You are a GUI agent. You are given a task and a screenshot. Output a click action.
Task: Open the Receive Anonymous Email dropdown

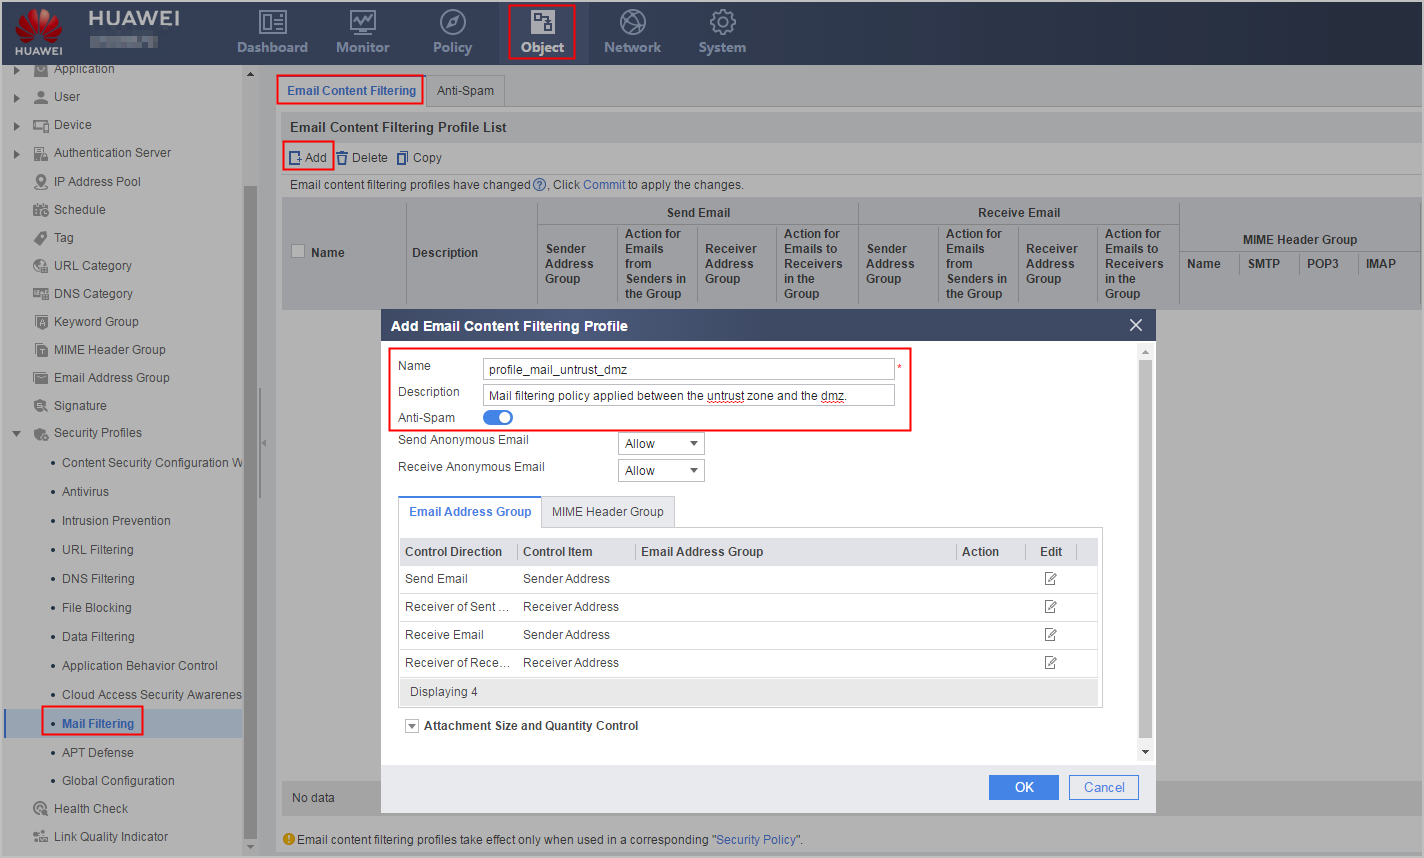[x=661, y=471]
